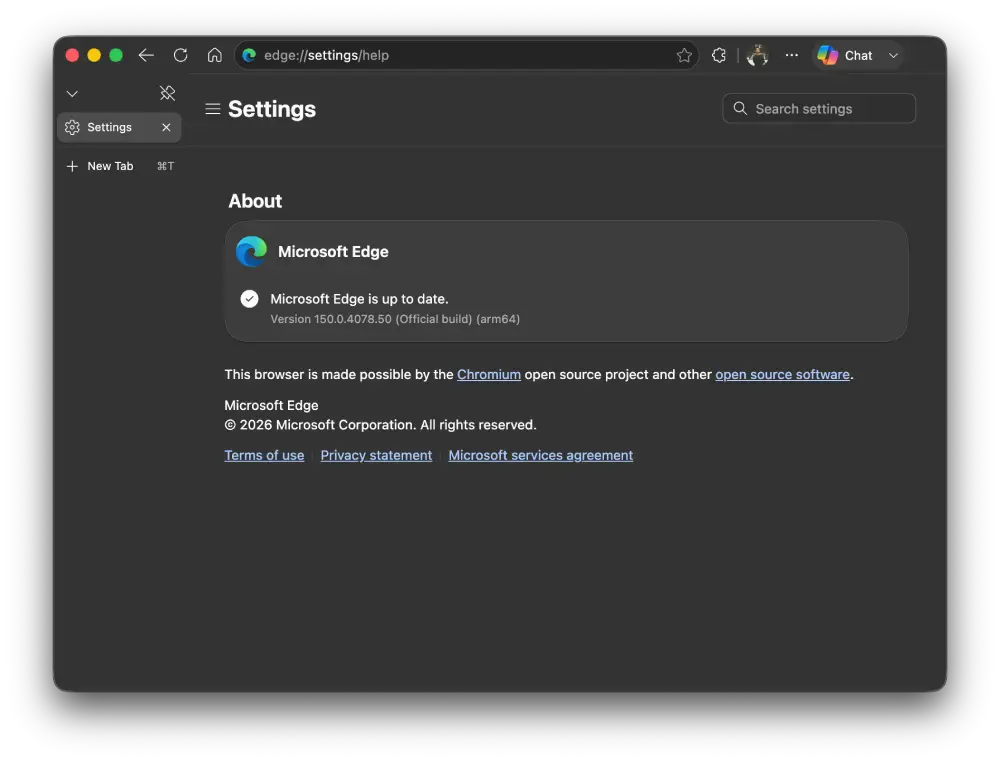This screenshot has width=1000, height=762.
Task: Open the Chromium link
Action: click(489, 375)
